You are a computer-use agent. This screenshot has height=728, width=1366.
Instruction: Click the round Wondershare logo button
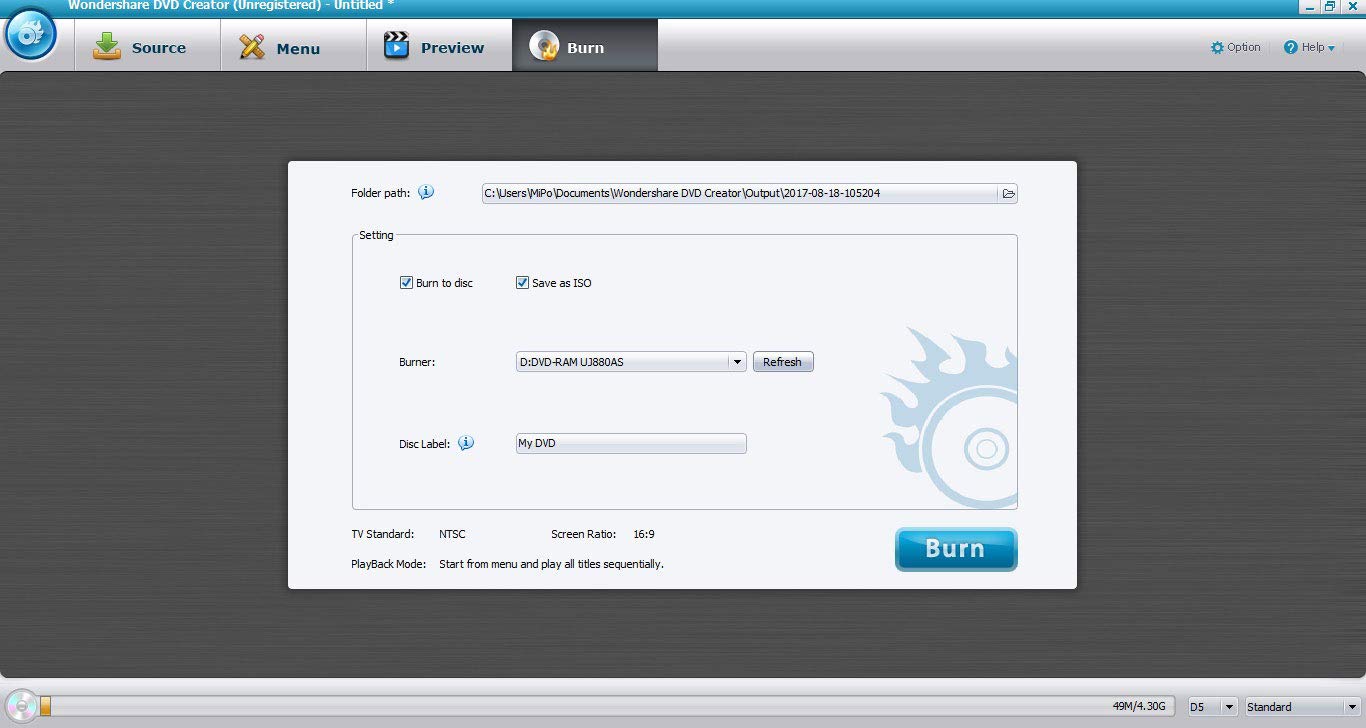(x=31, y=36)
